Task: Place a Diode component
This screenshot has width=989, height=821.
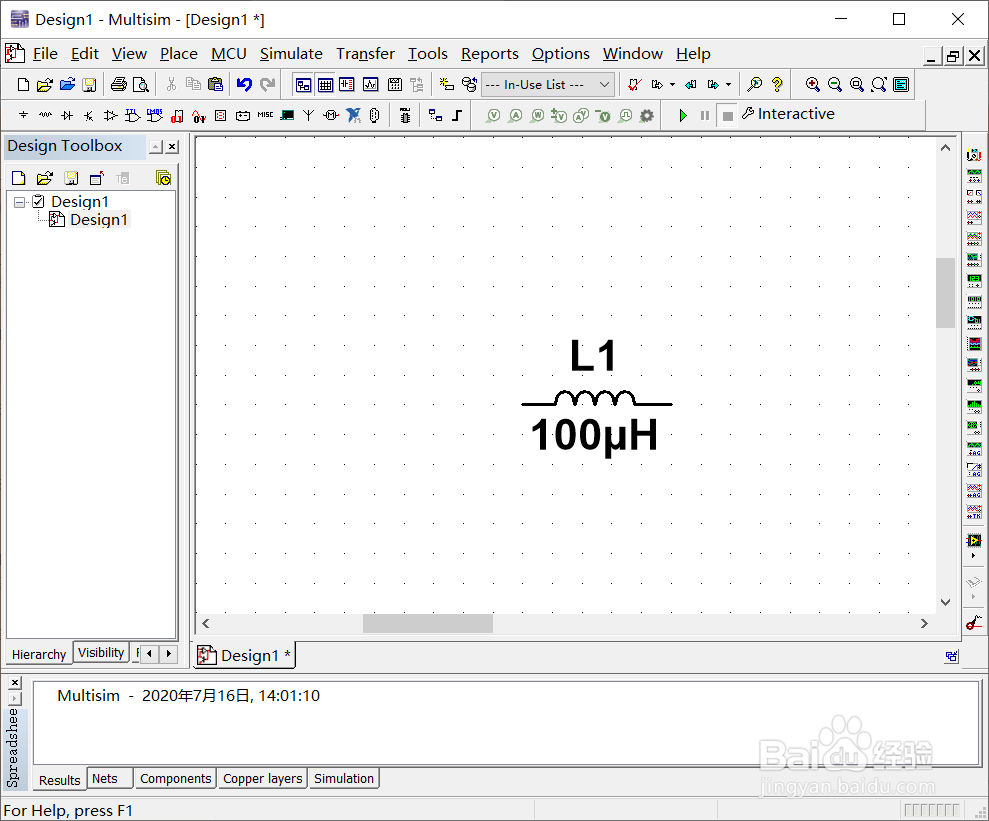Action: tap(67, 115)
